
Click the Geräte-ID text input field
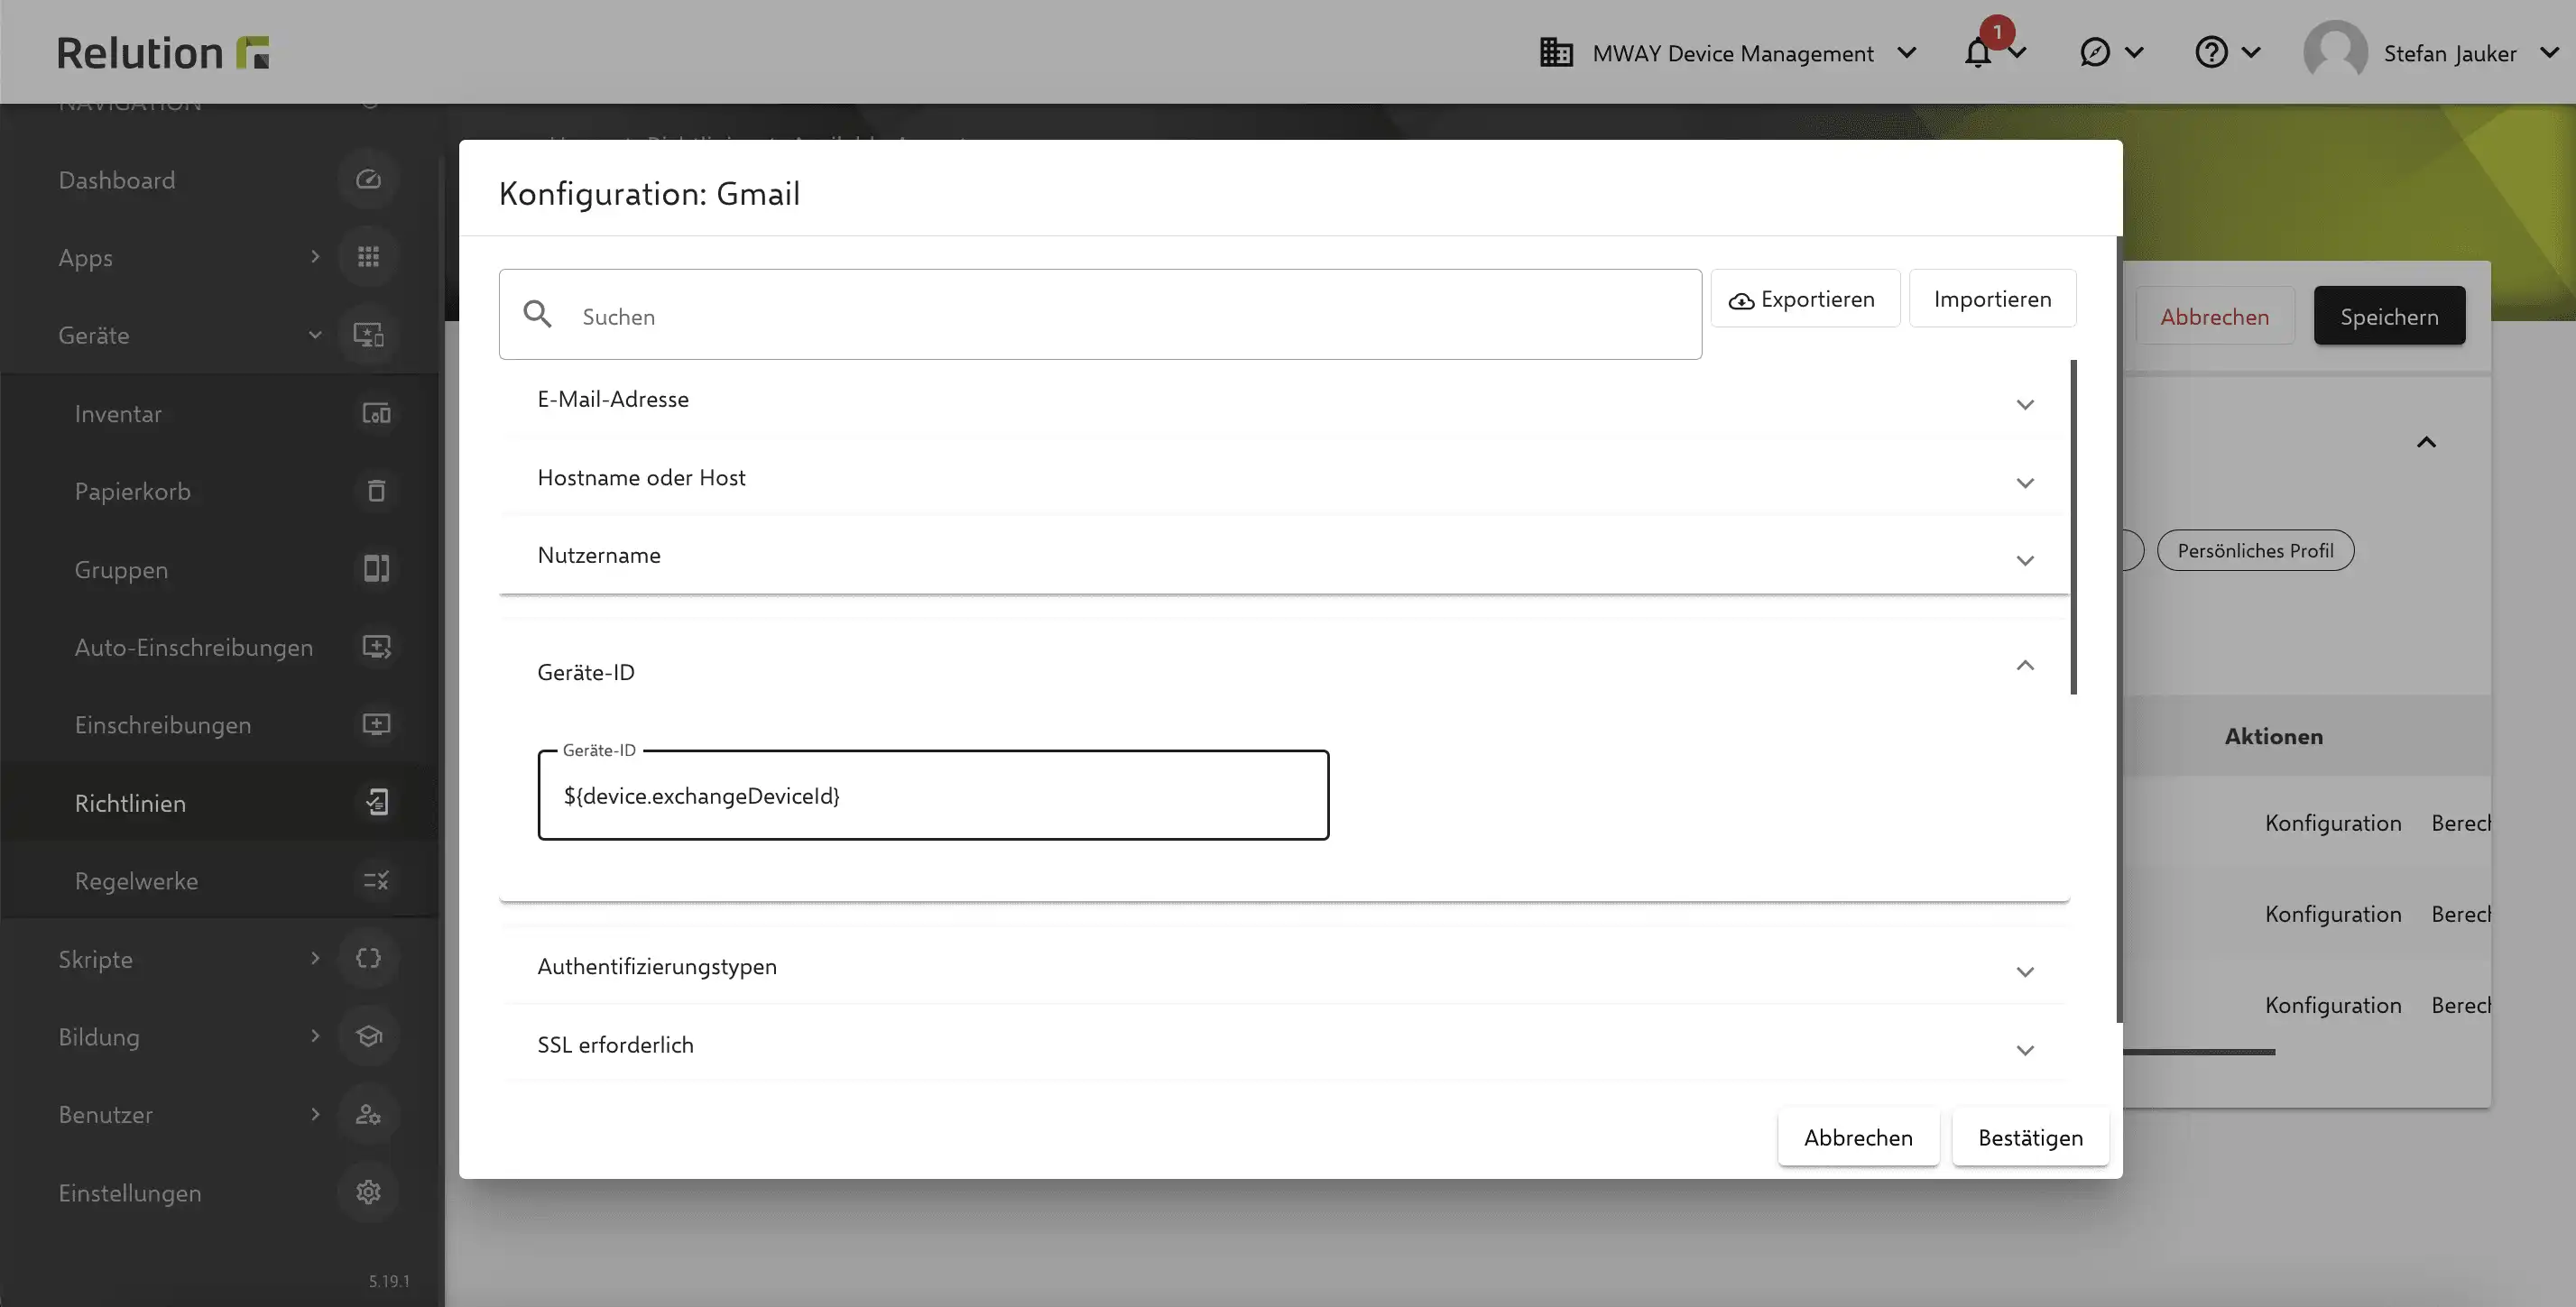coord(933,795)
